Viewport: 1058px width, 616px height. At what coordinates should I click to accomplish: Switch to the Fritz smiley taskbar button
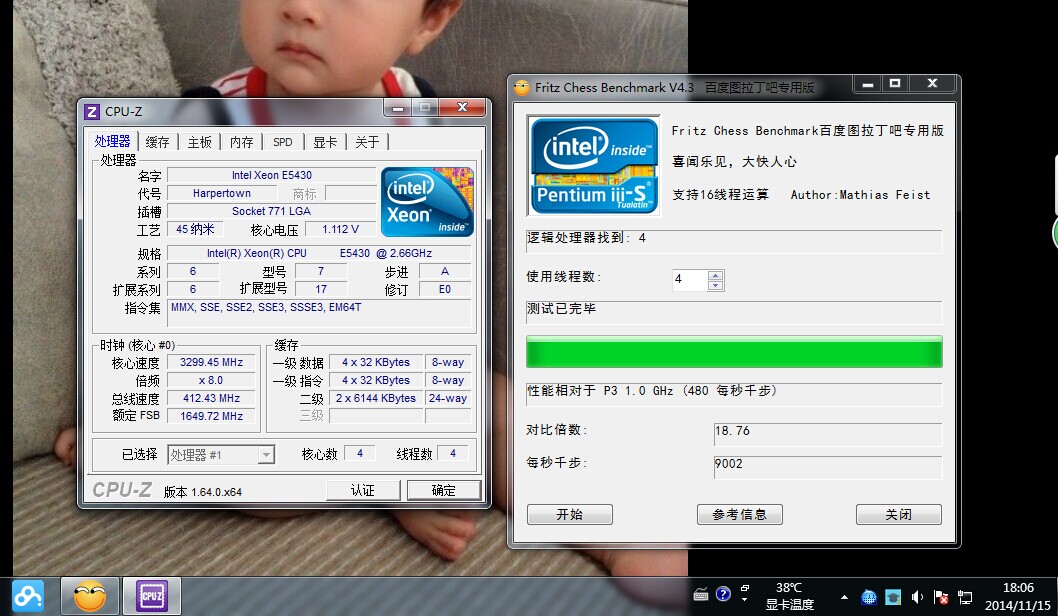pyautogui.click(x=90, y=596)
